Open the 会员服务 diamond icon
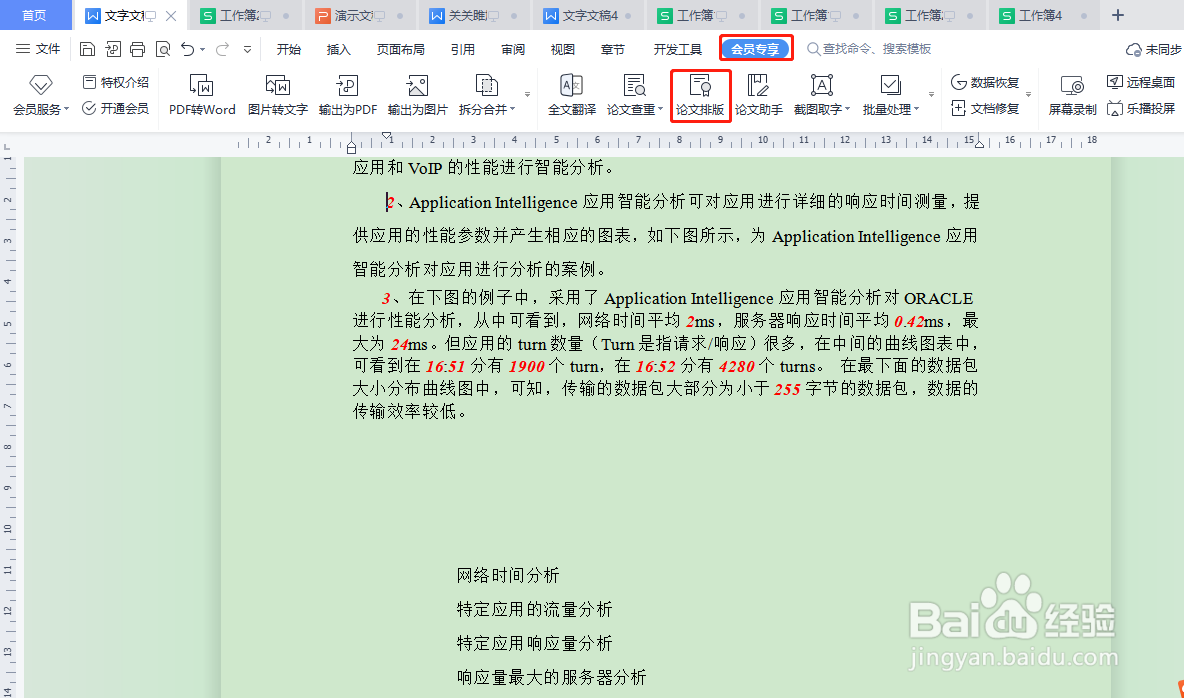This screenshot has width=1184, height=698. pyautogui.click(x=41, y=85)
